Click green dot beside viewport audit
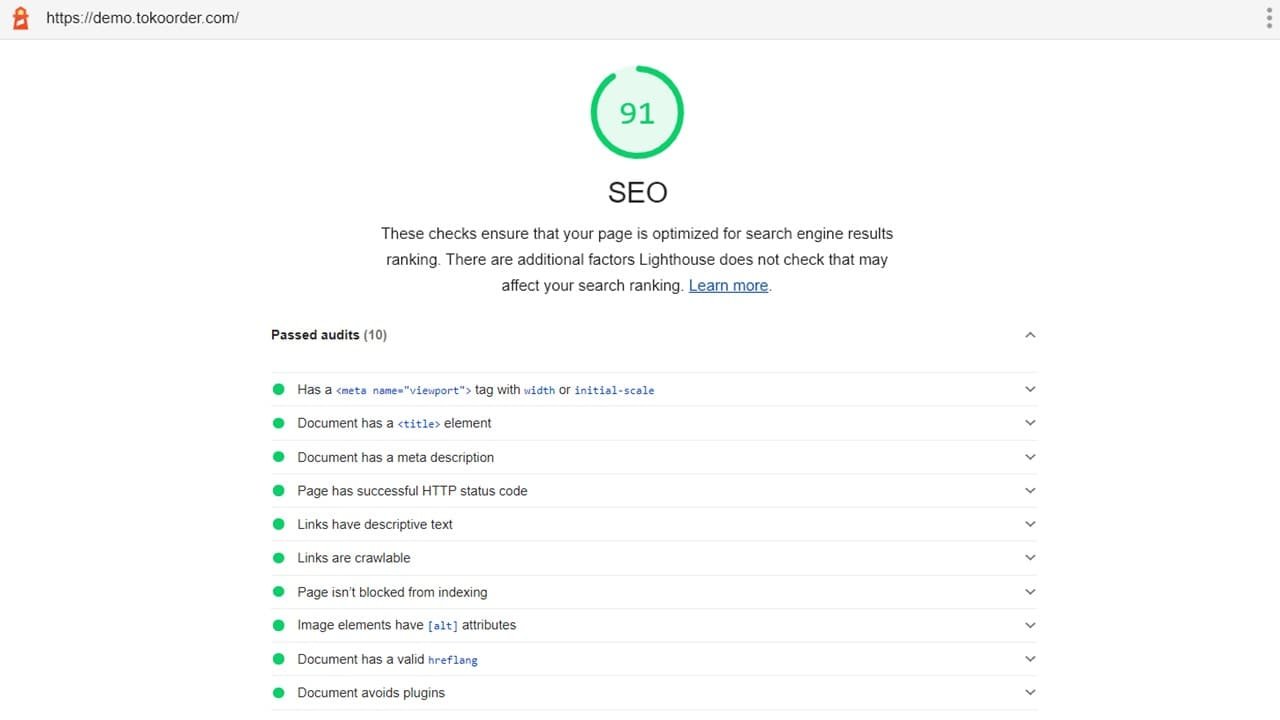This screenshot has height=720, width=1280. [x=279, y=390]
